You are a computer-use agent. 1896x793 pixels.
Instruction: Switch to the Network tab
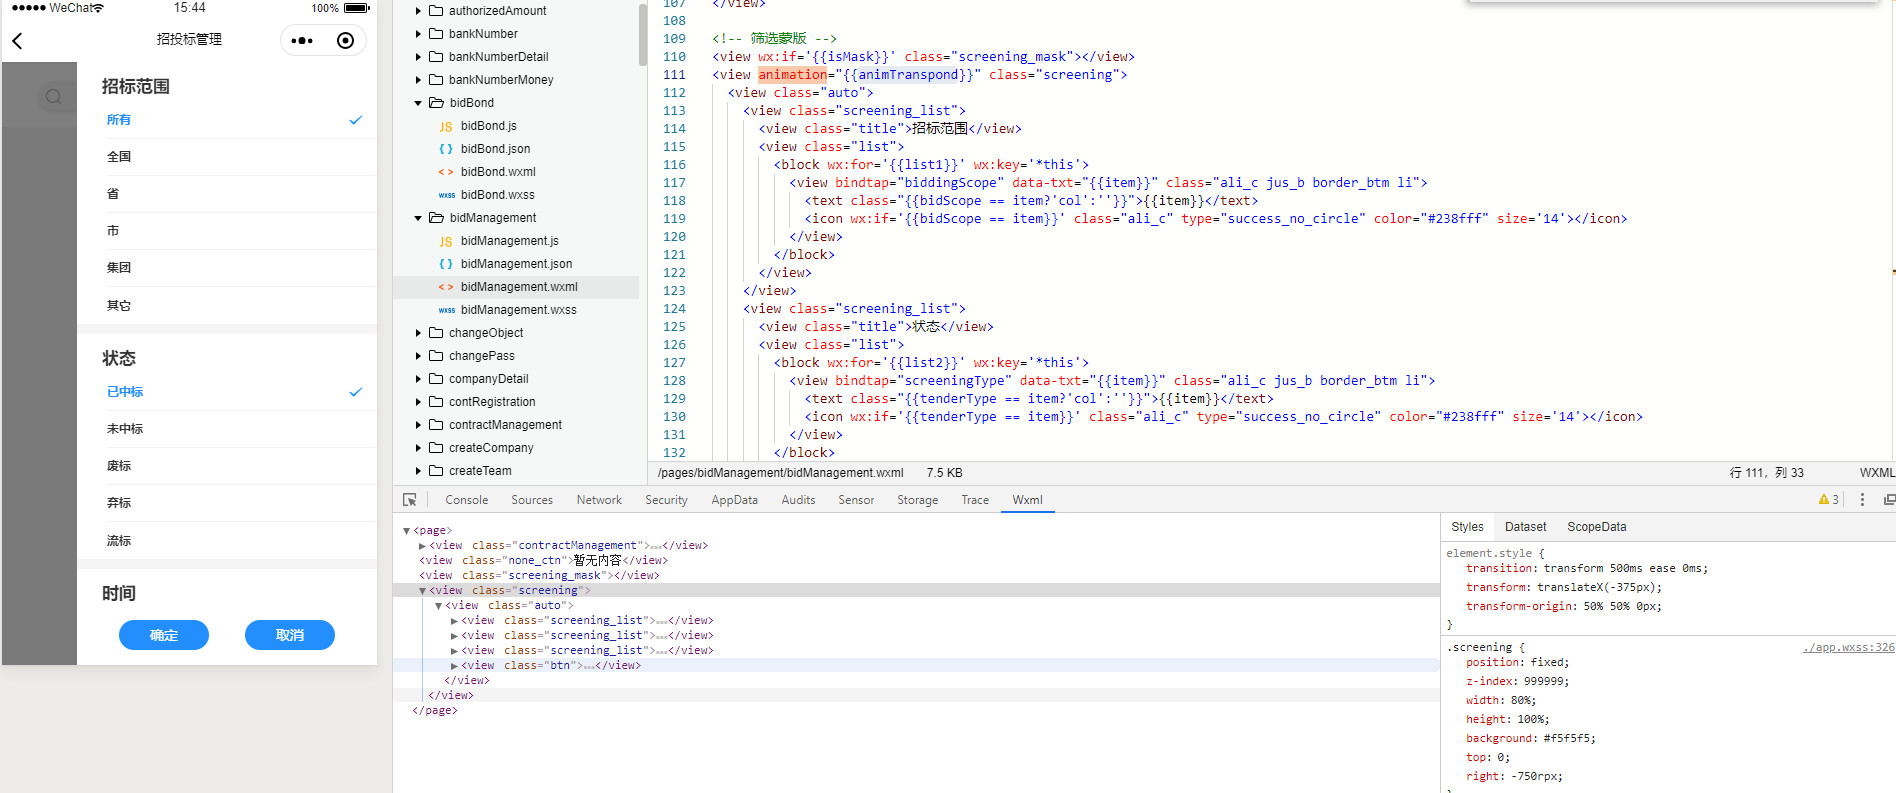(599, 500)
